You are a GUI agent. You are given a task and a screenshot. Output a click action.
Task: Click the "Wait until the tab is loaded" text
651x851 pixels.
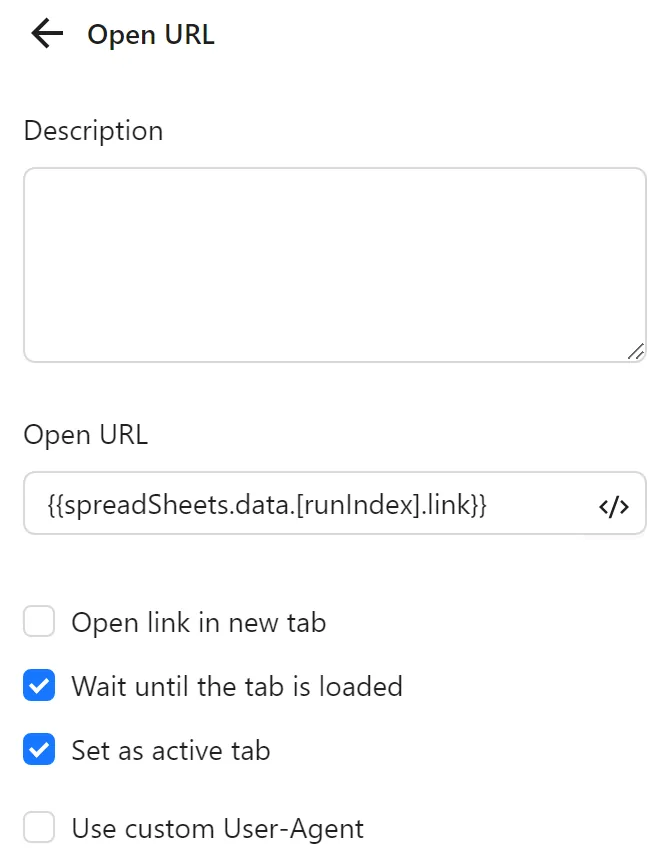point(237,686)
